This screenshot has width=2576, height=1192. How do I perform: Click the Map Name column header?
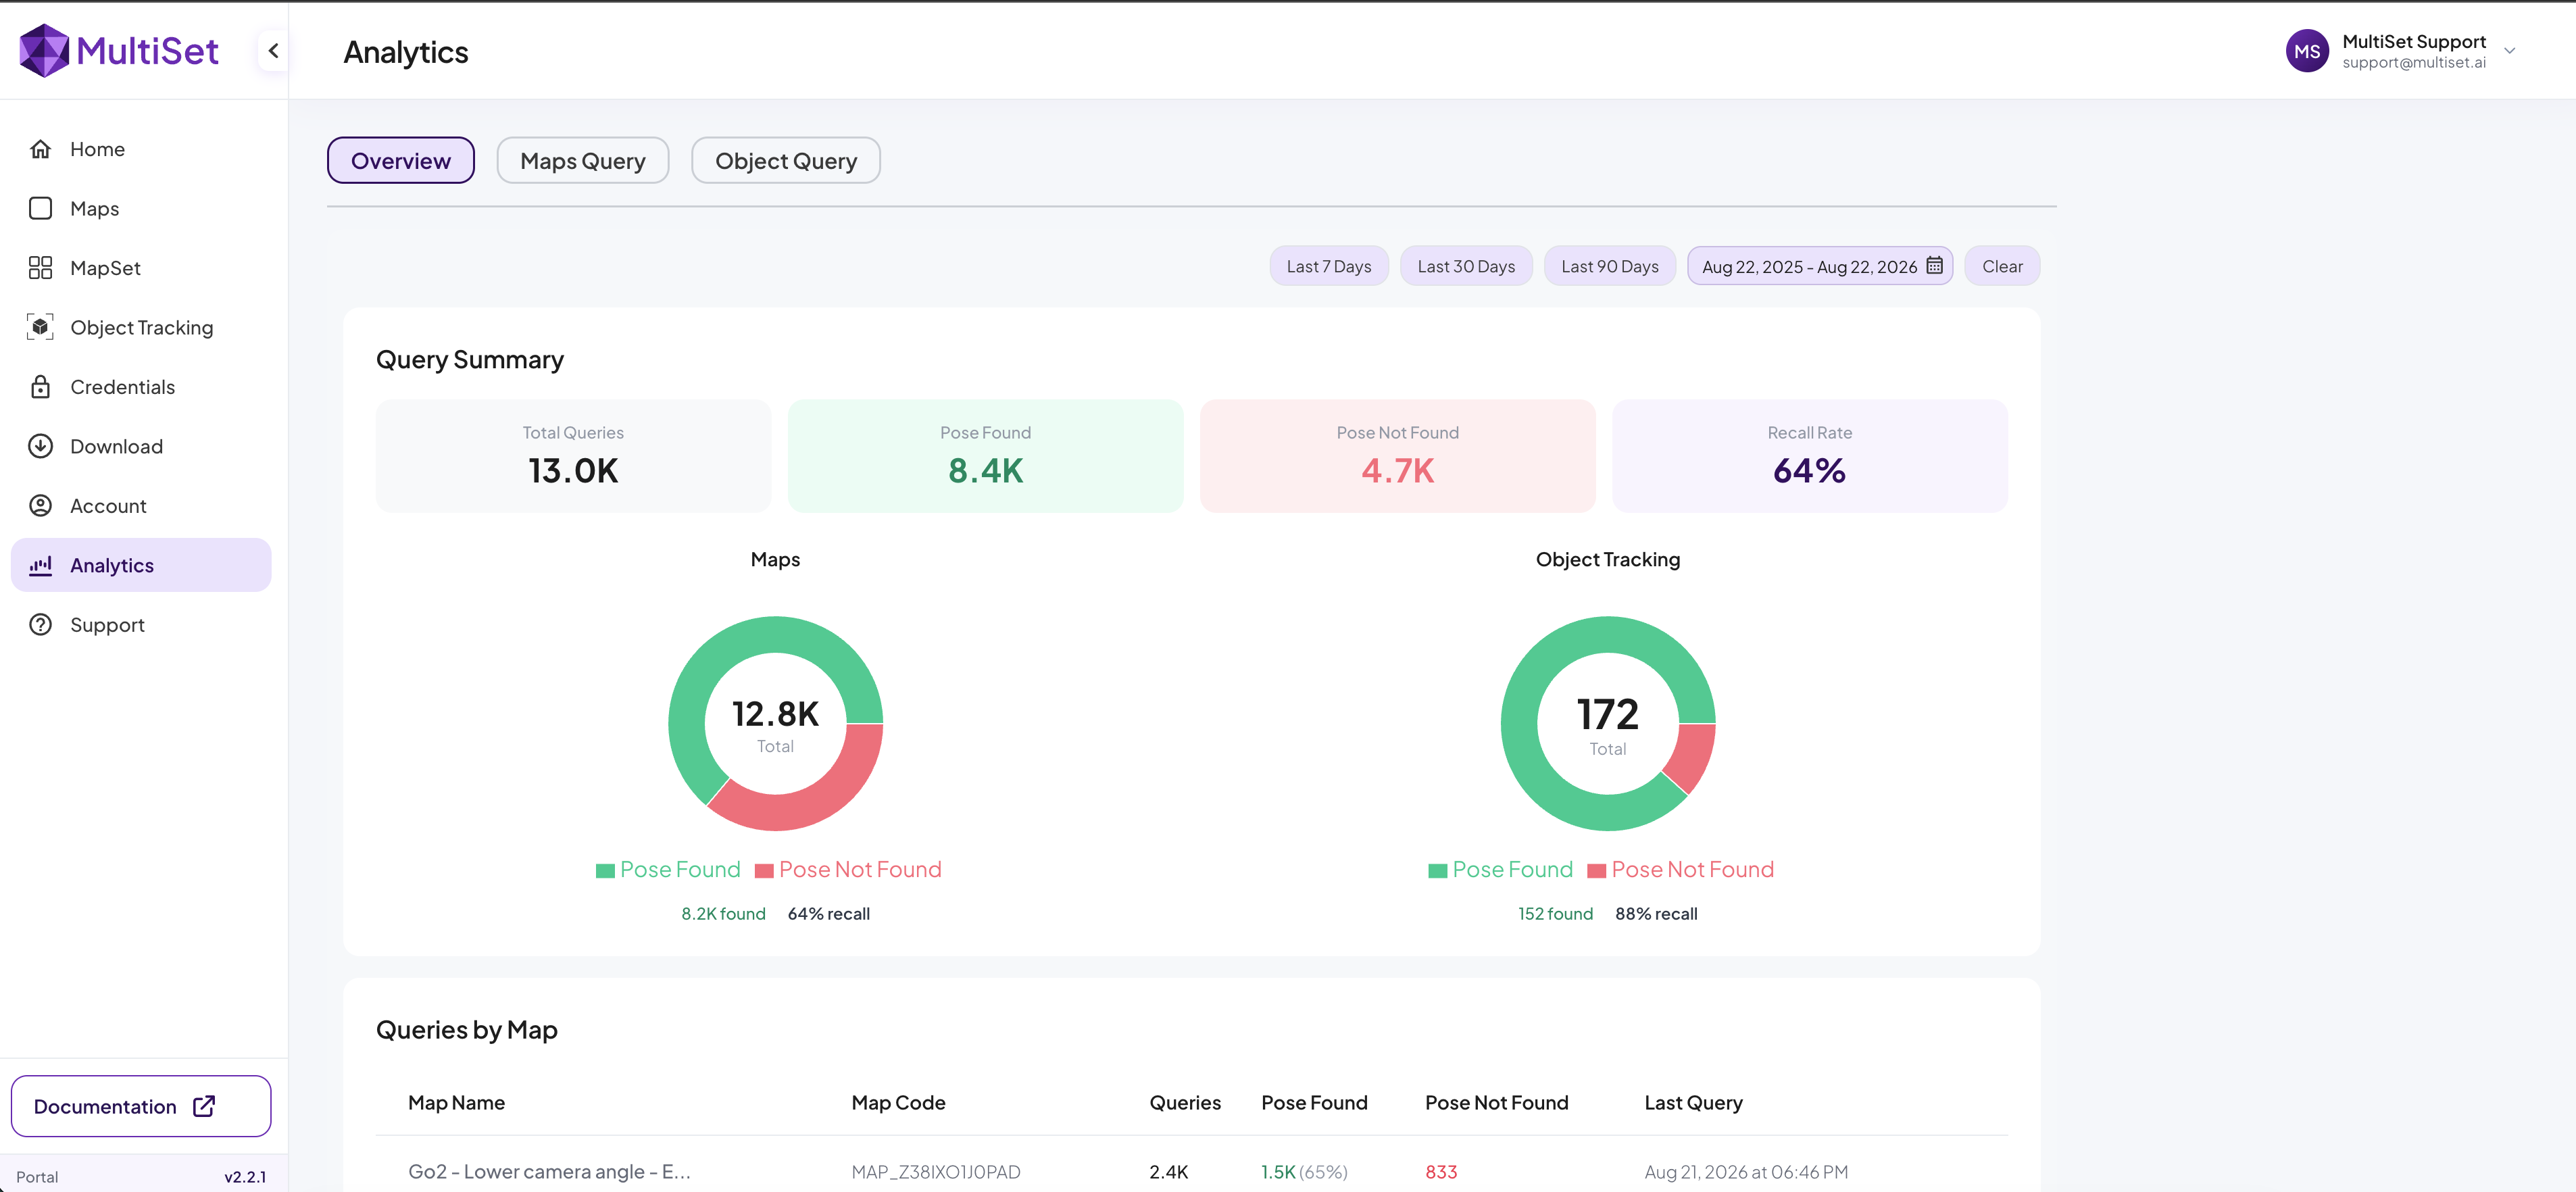coord(456,1102)
